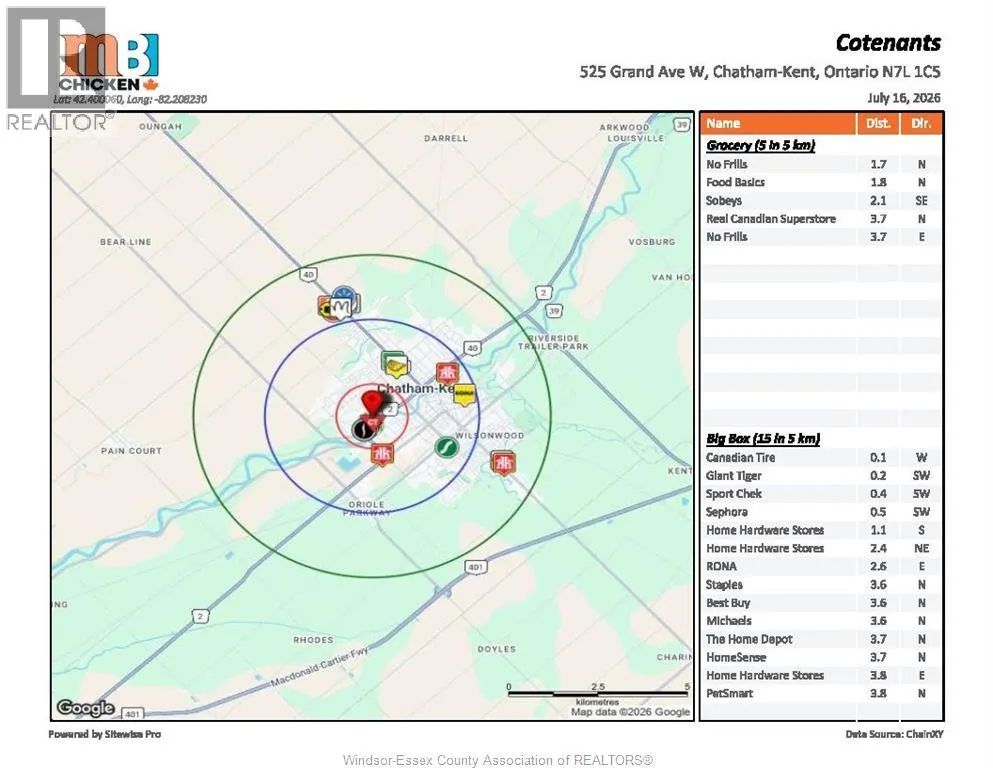Select the 'Sephora' table entry
993x768 pixels.
(726, 512)
